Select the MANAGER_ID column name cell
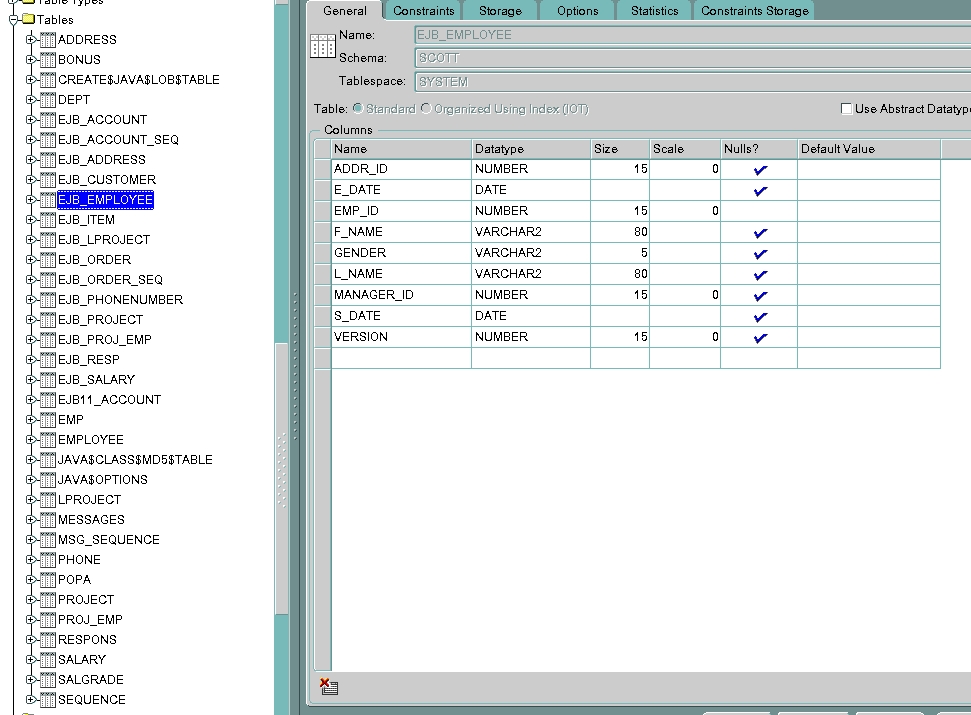This screenshot has width=971, height=715. pyautogui.click(x=401, y=295)
